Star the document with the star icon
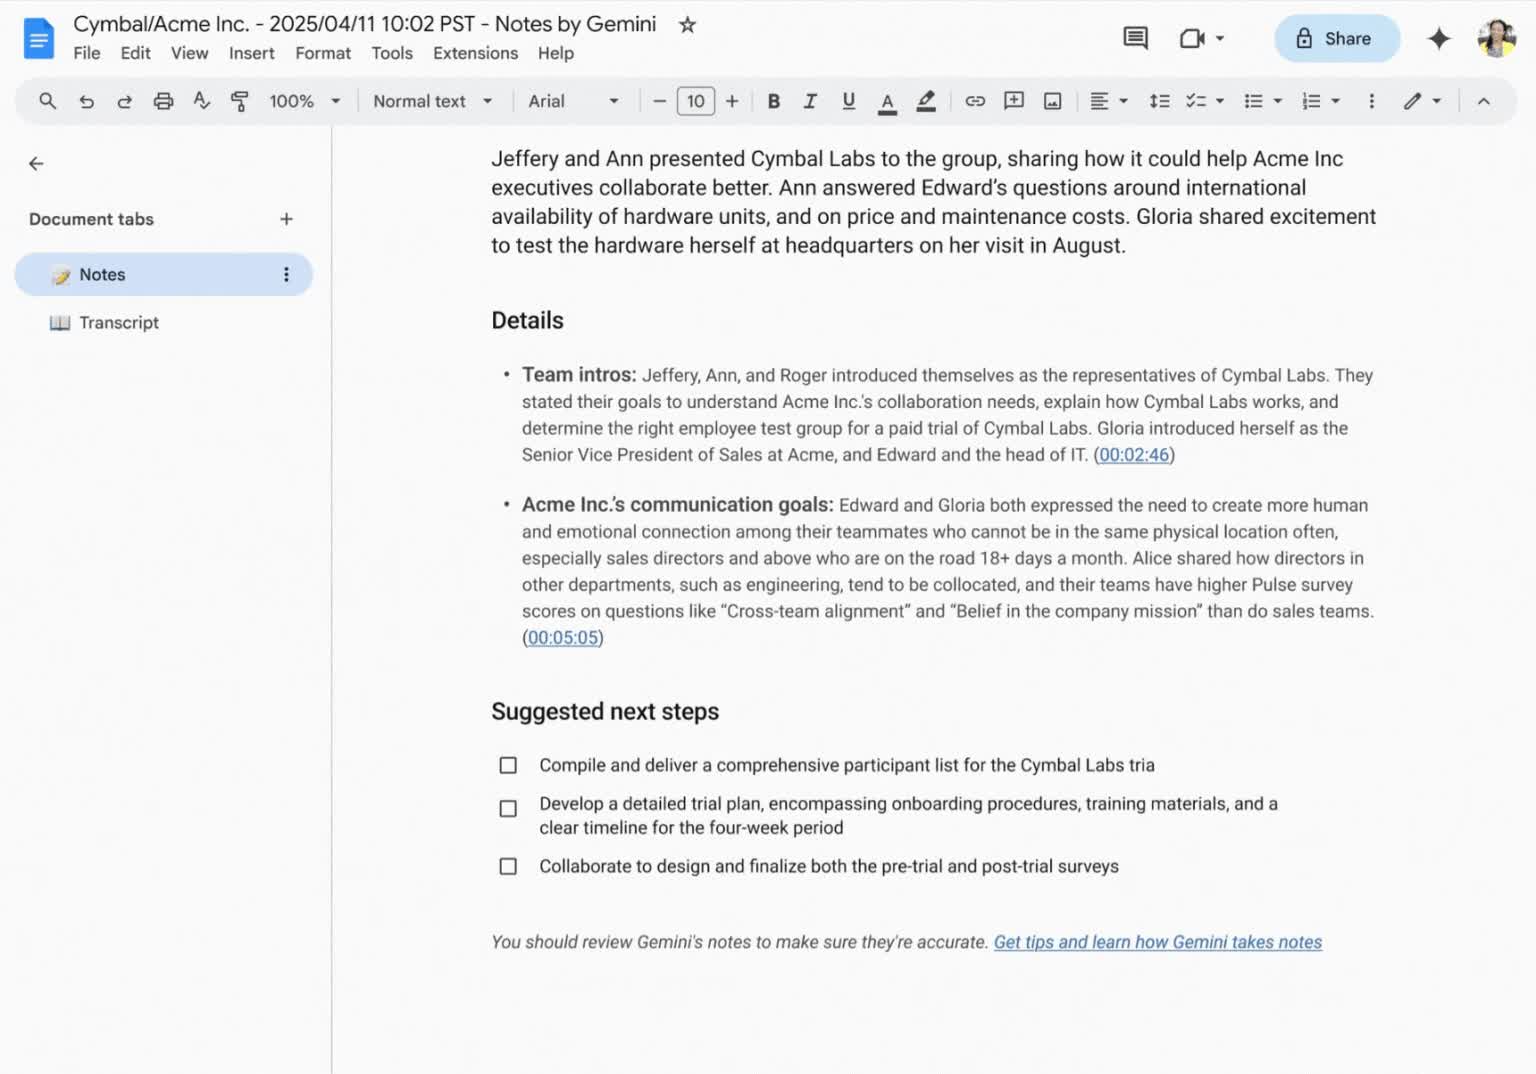1536x1074 pixels. click(687, 25)
